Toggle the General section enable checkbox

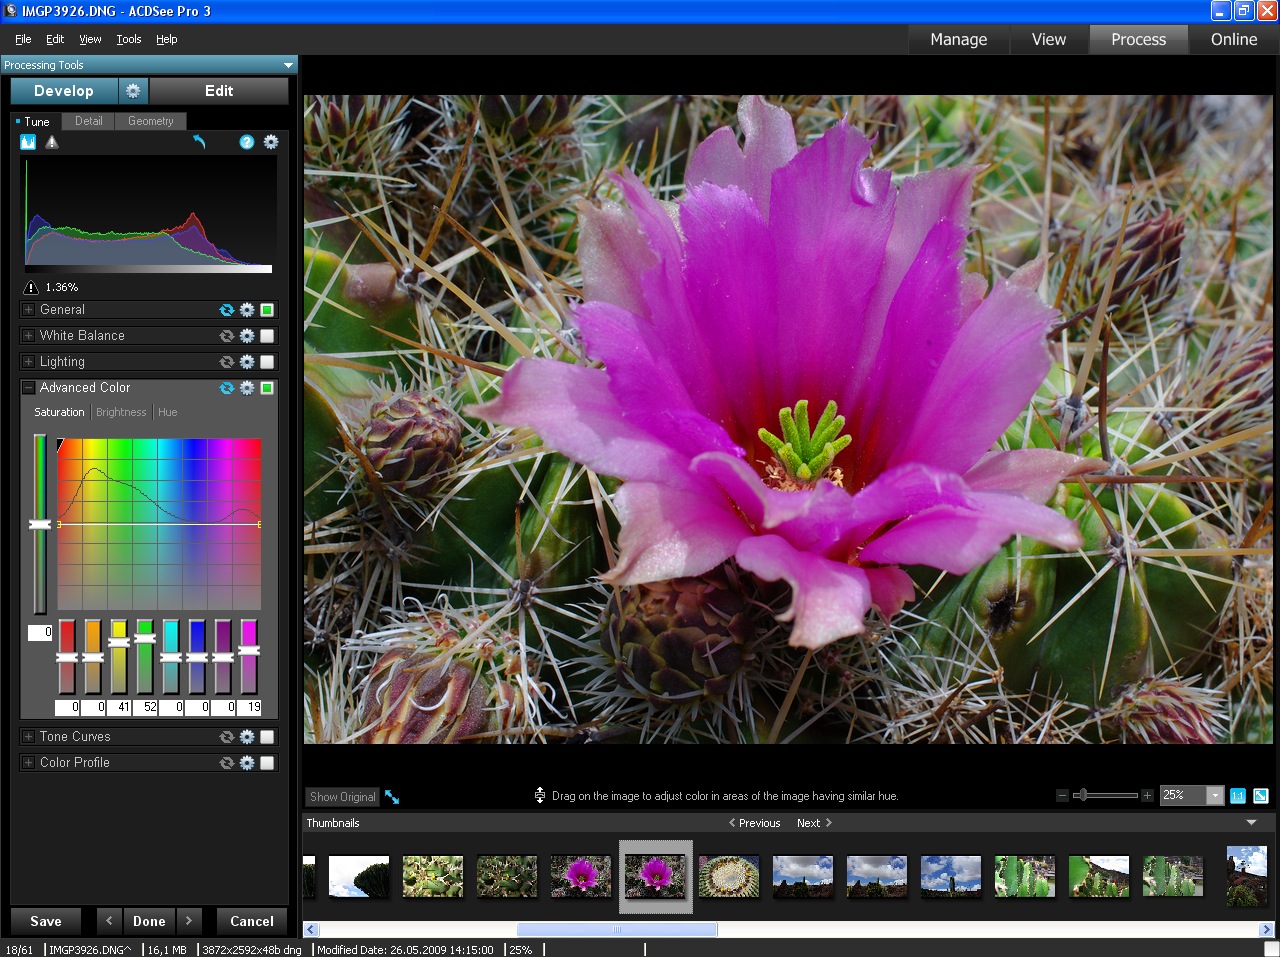coord(266,310)
